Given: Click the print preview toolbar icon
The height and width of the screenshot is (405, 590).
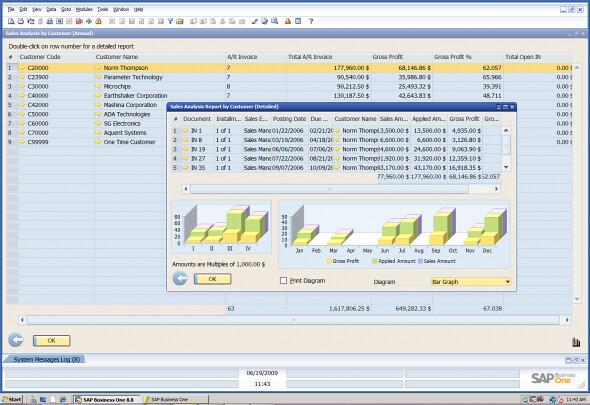Looking at the screenshot, I should (11, 21).
